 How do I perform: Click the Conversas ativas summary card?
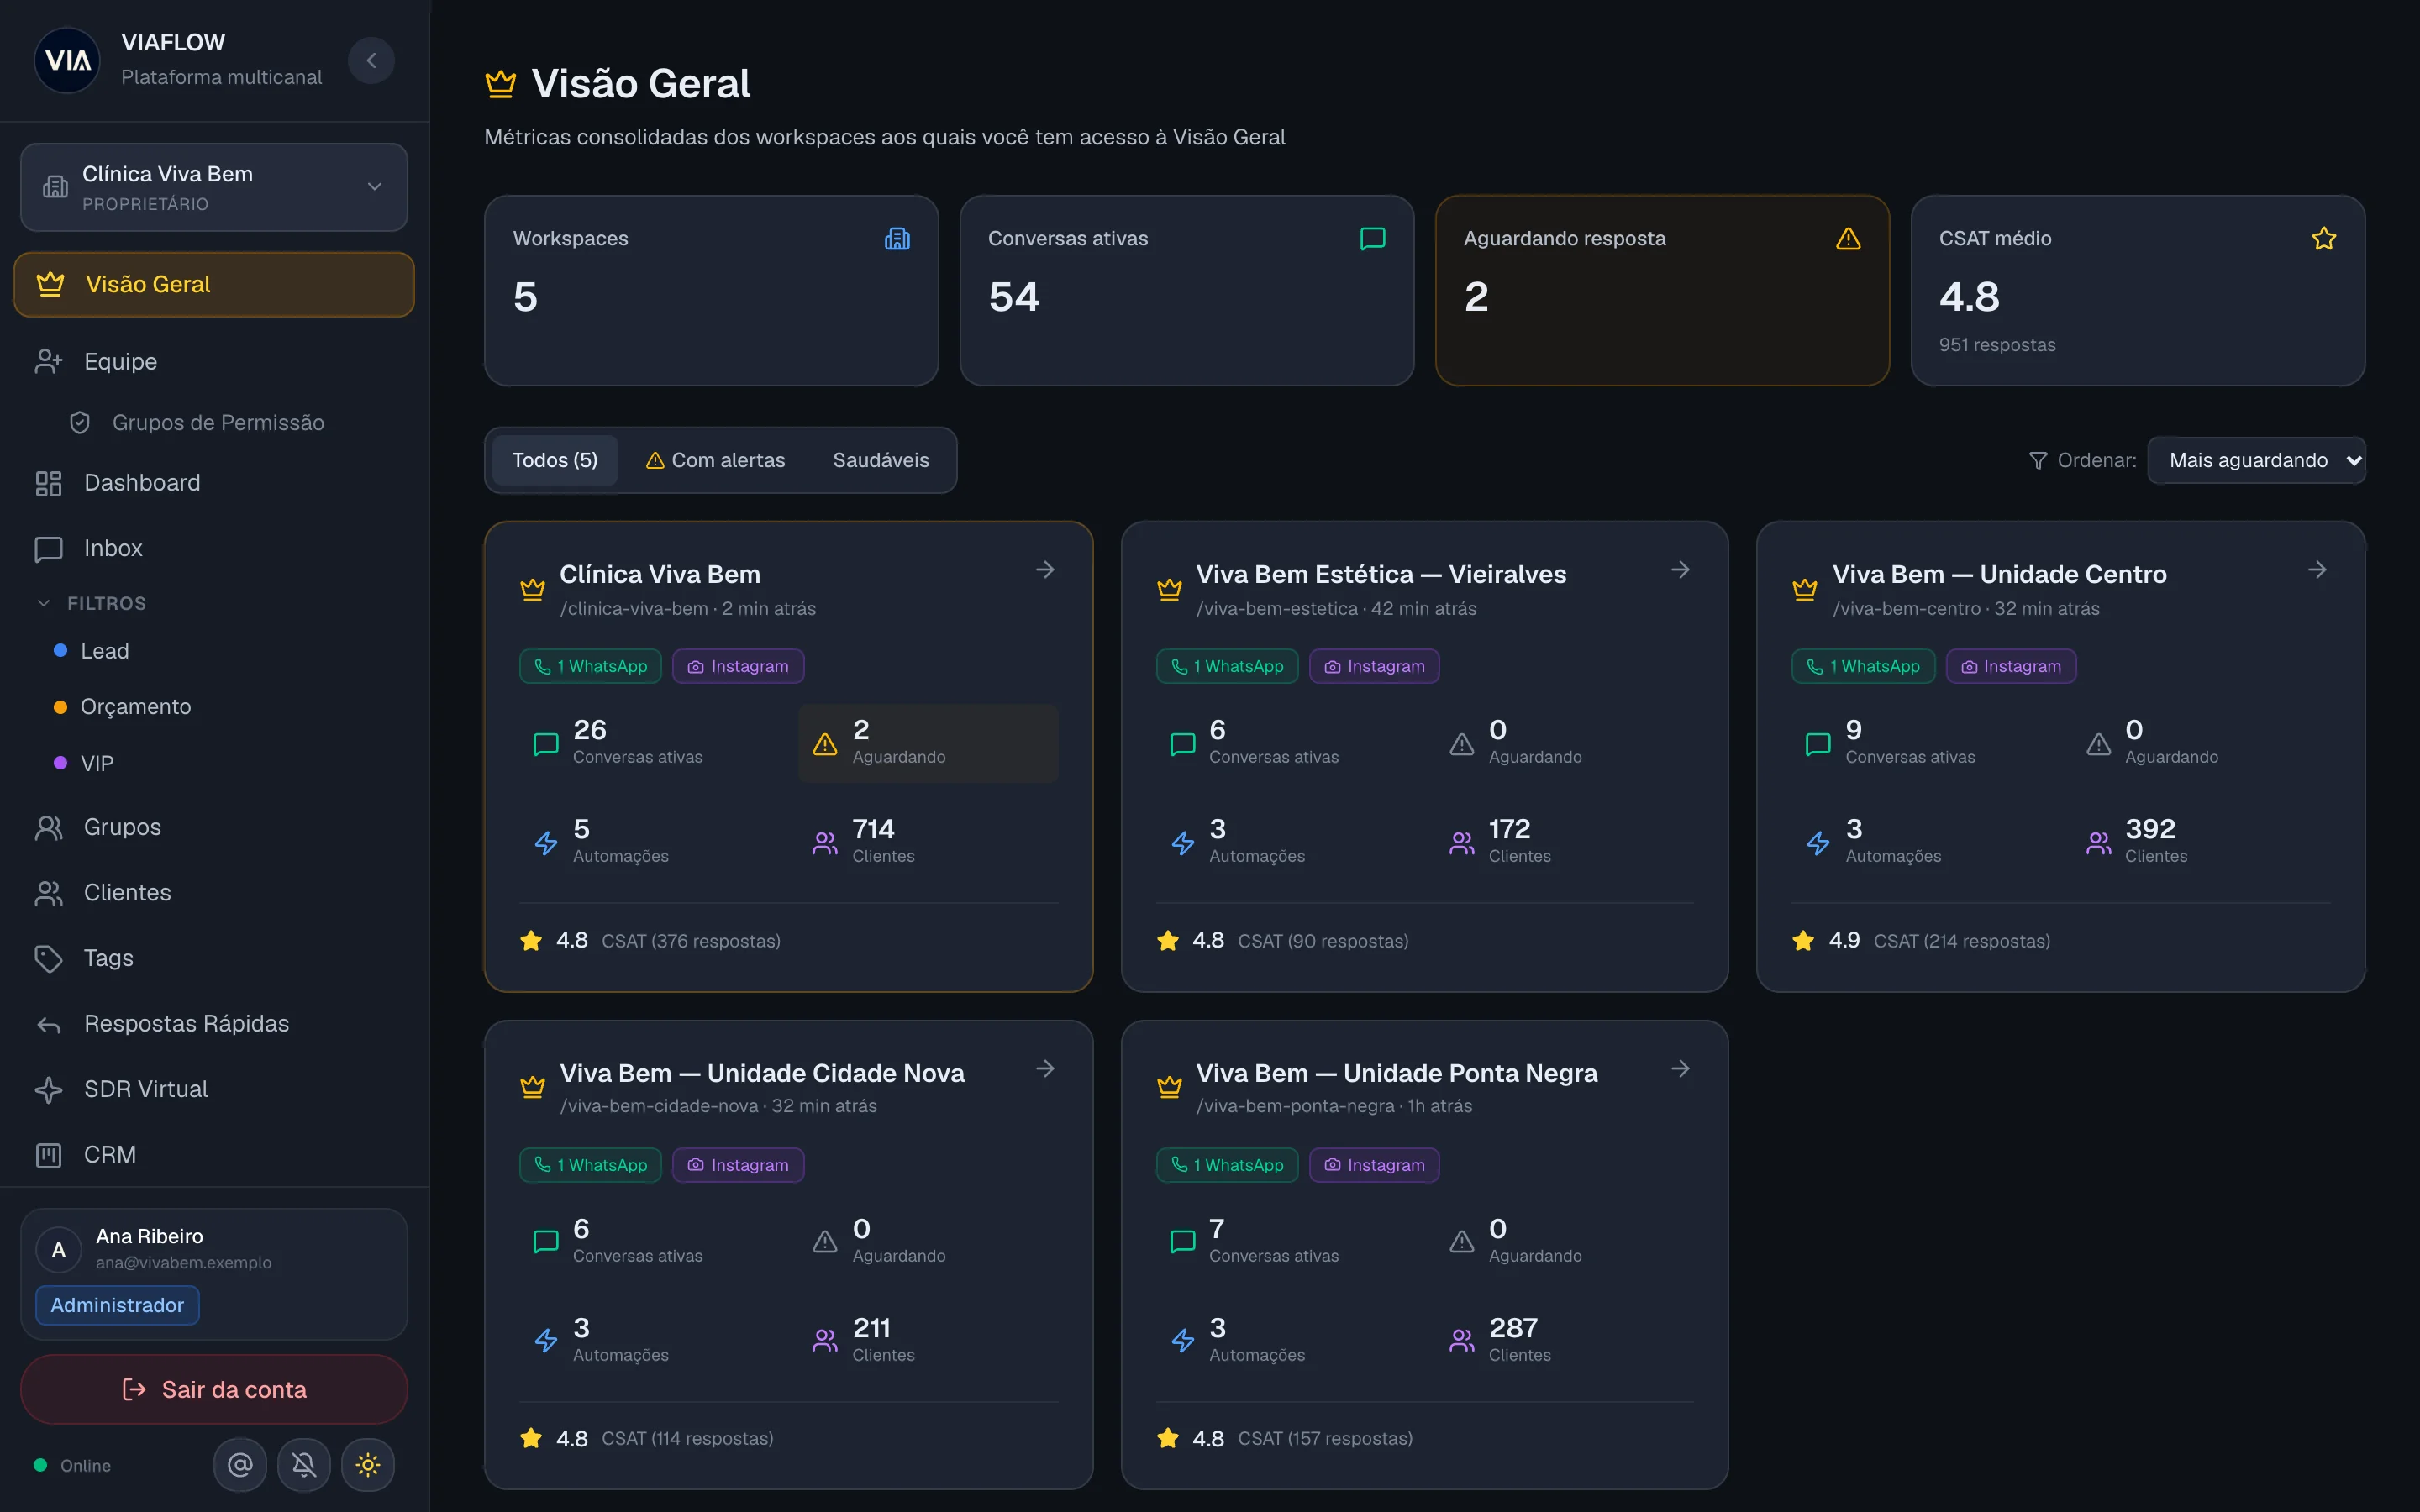tap(1186, 290)
